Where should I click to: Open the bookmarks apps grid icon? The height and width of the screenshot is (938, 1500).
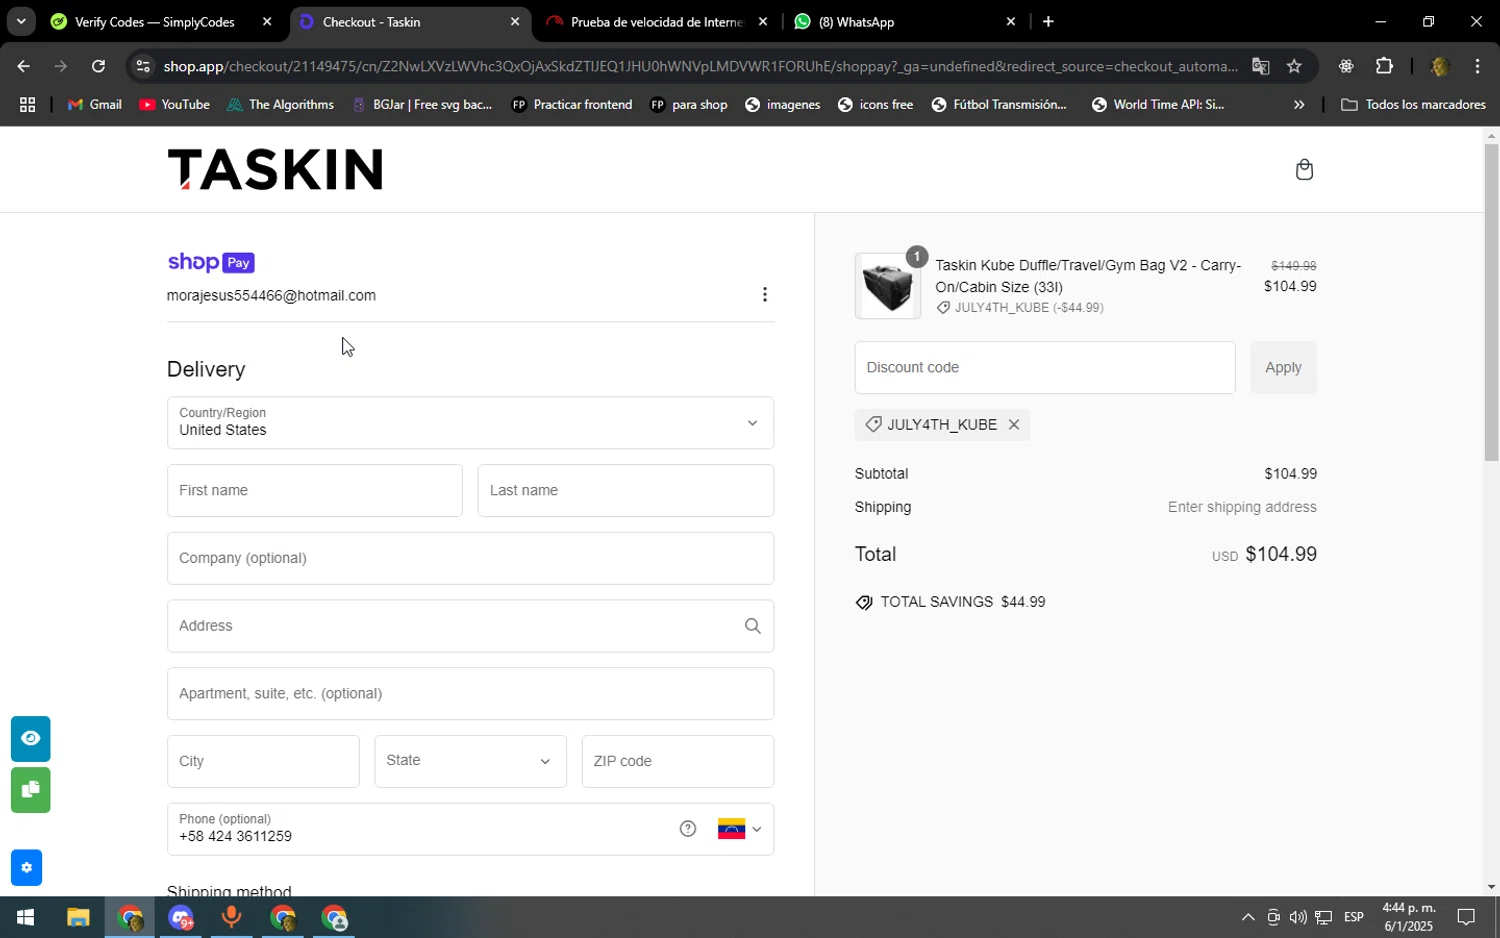(28, 105)
